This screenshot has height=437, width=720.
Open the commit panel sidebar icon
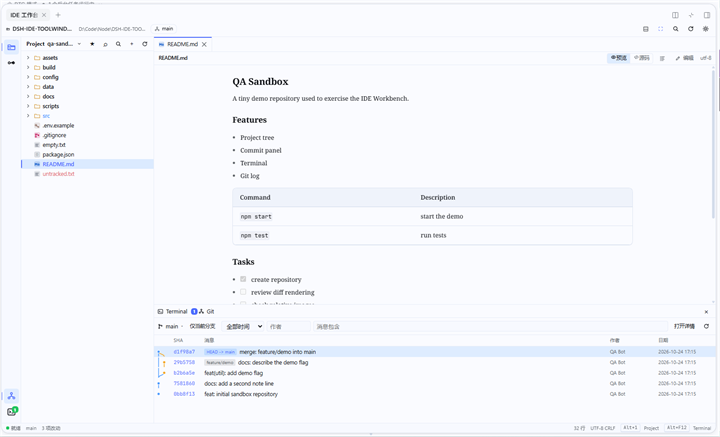(x=11, y=63)
